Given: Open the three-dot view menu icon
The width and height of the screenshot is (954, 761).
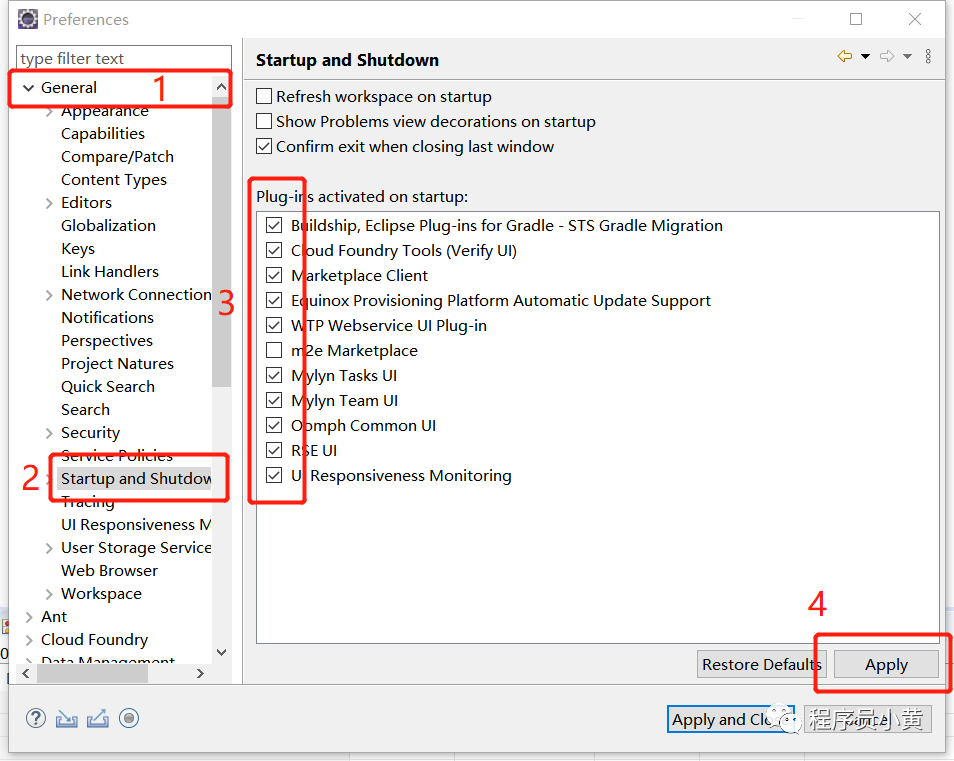Looking at the screenshot, I should [928, 57].
